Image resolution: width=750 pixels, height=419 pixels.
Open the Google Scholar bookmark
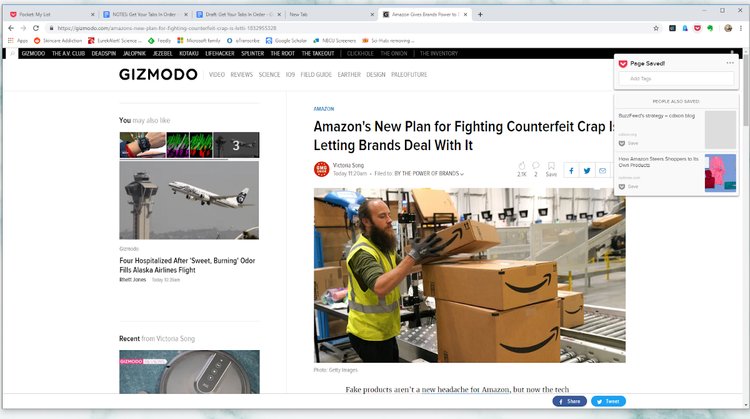coord(286,41)
